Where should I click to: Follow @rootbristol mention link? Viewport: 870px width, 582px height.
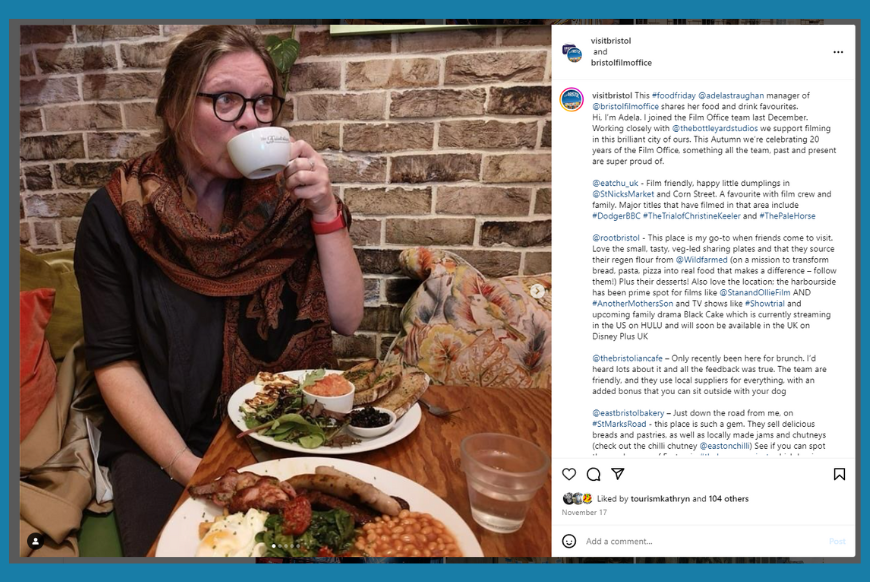pyautogui.click(x=615, y=238)
